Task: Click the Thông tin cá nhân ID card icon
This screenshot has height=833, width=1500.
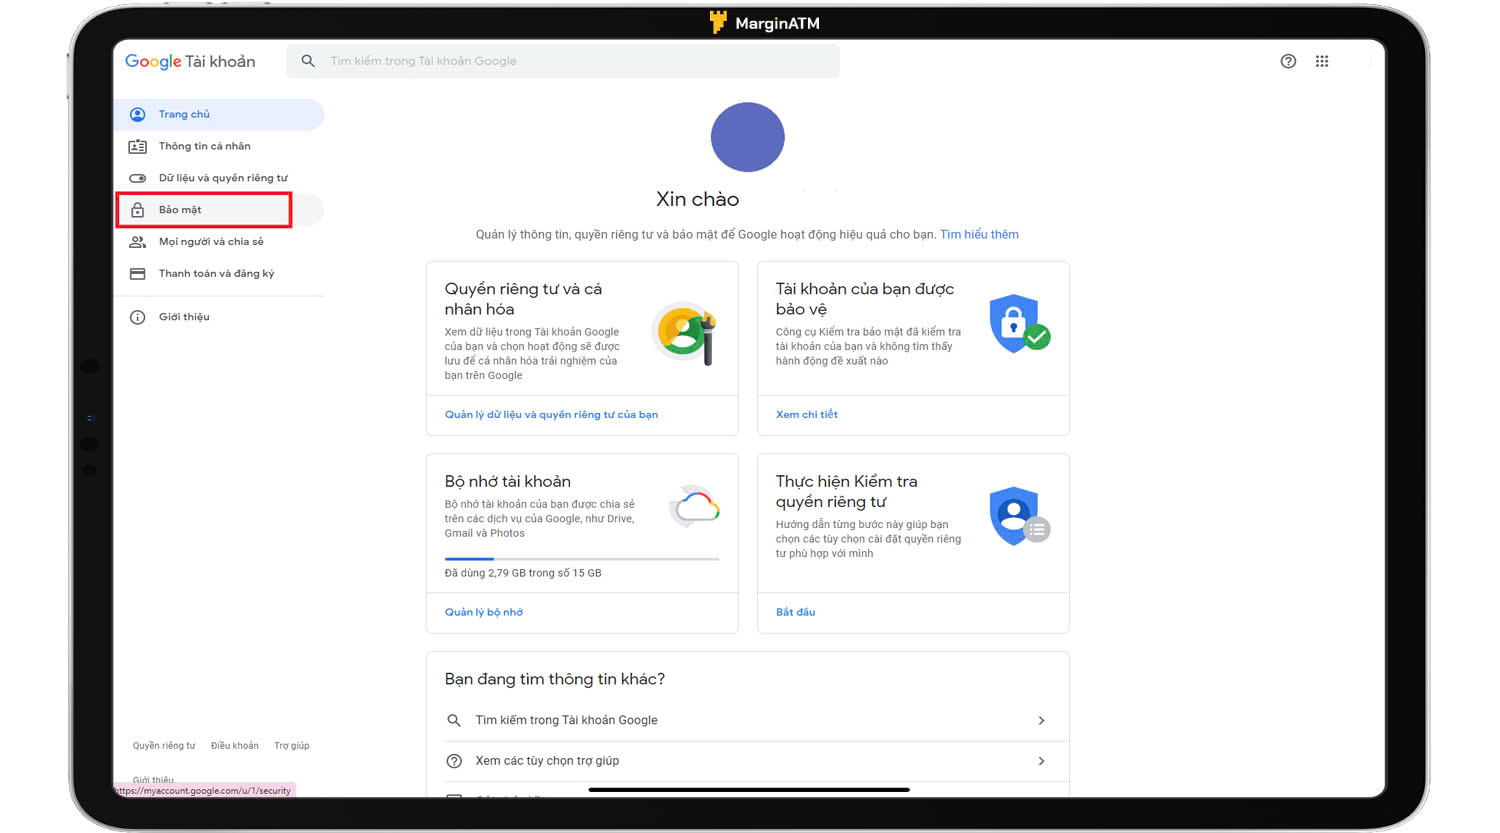Action: (x=138, y=146)
